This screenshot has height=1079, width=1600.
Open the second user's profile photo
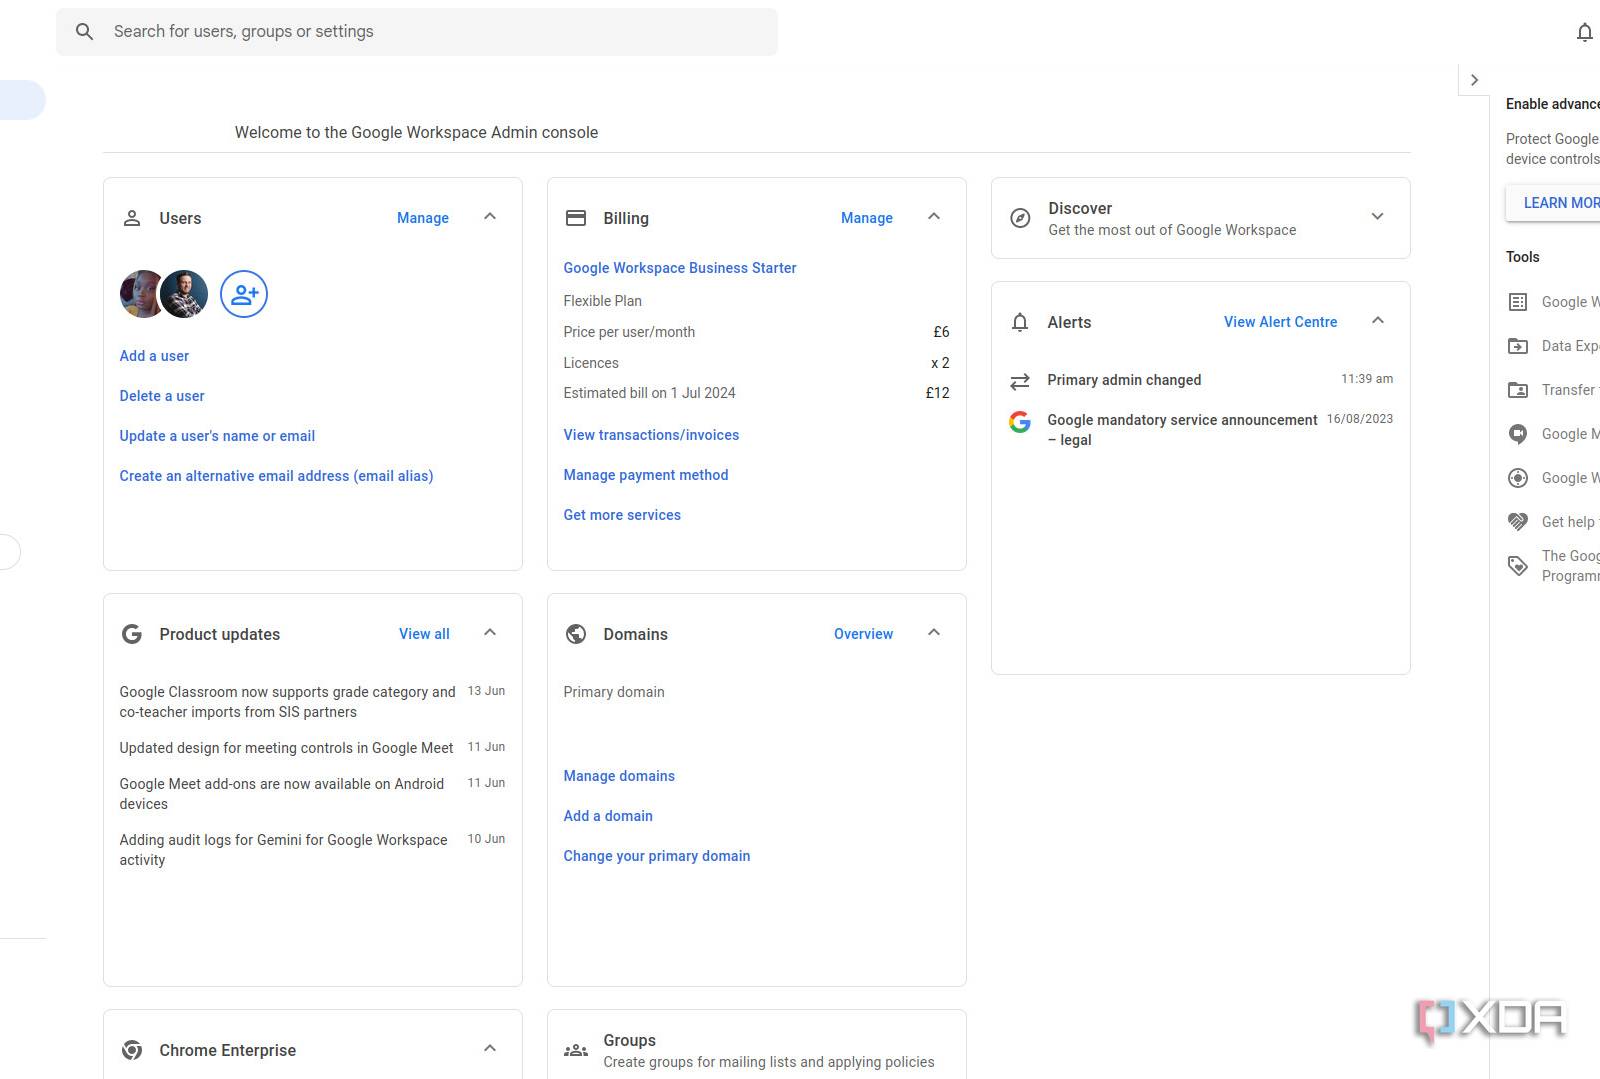185,294
